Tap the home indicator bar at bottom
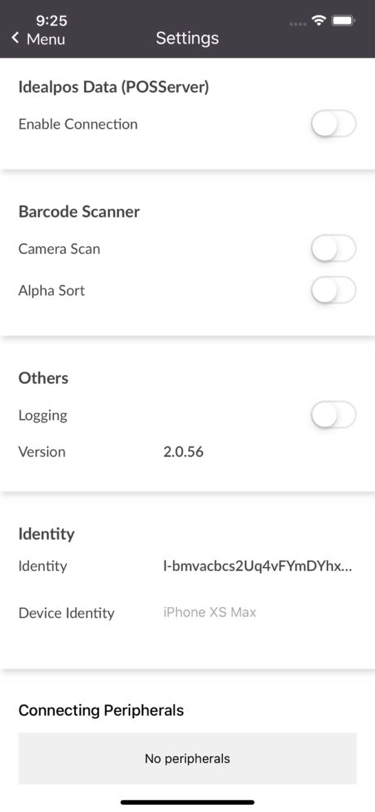This screenshot has width=375, height=812. [x=188, y=802]
